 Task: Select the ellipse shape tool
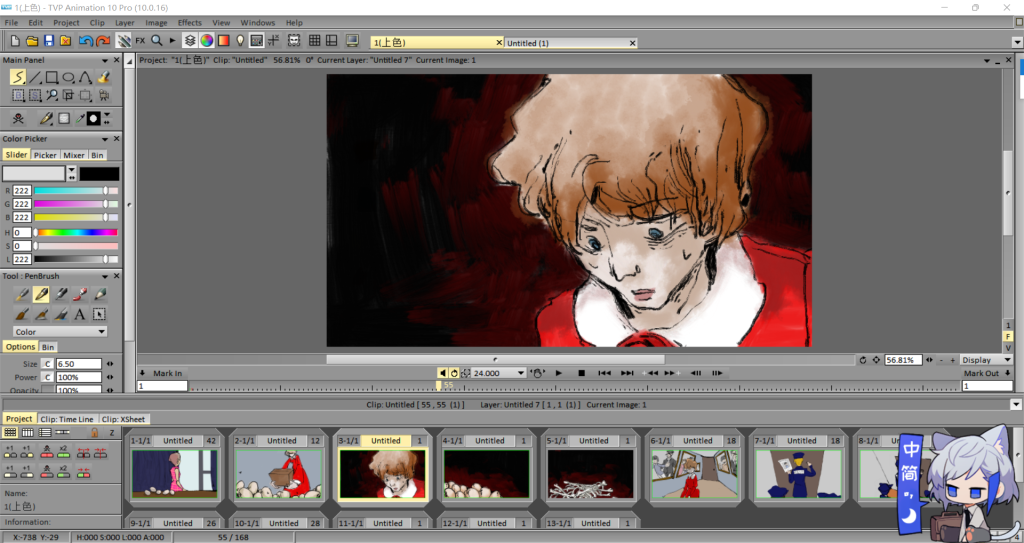(69, 77)
